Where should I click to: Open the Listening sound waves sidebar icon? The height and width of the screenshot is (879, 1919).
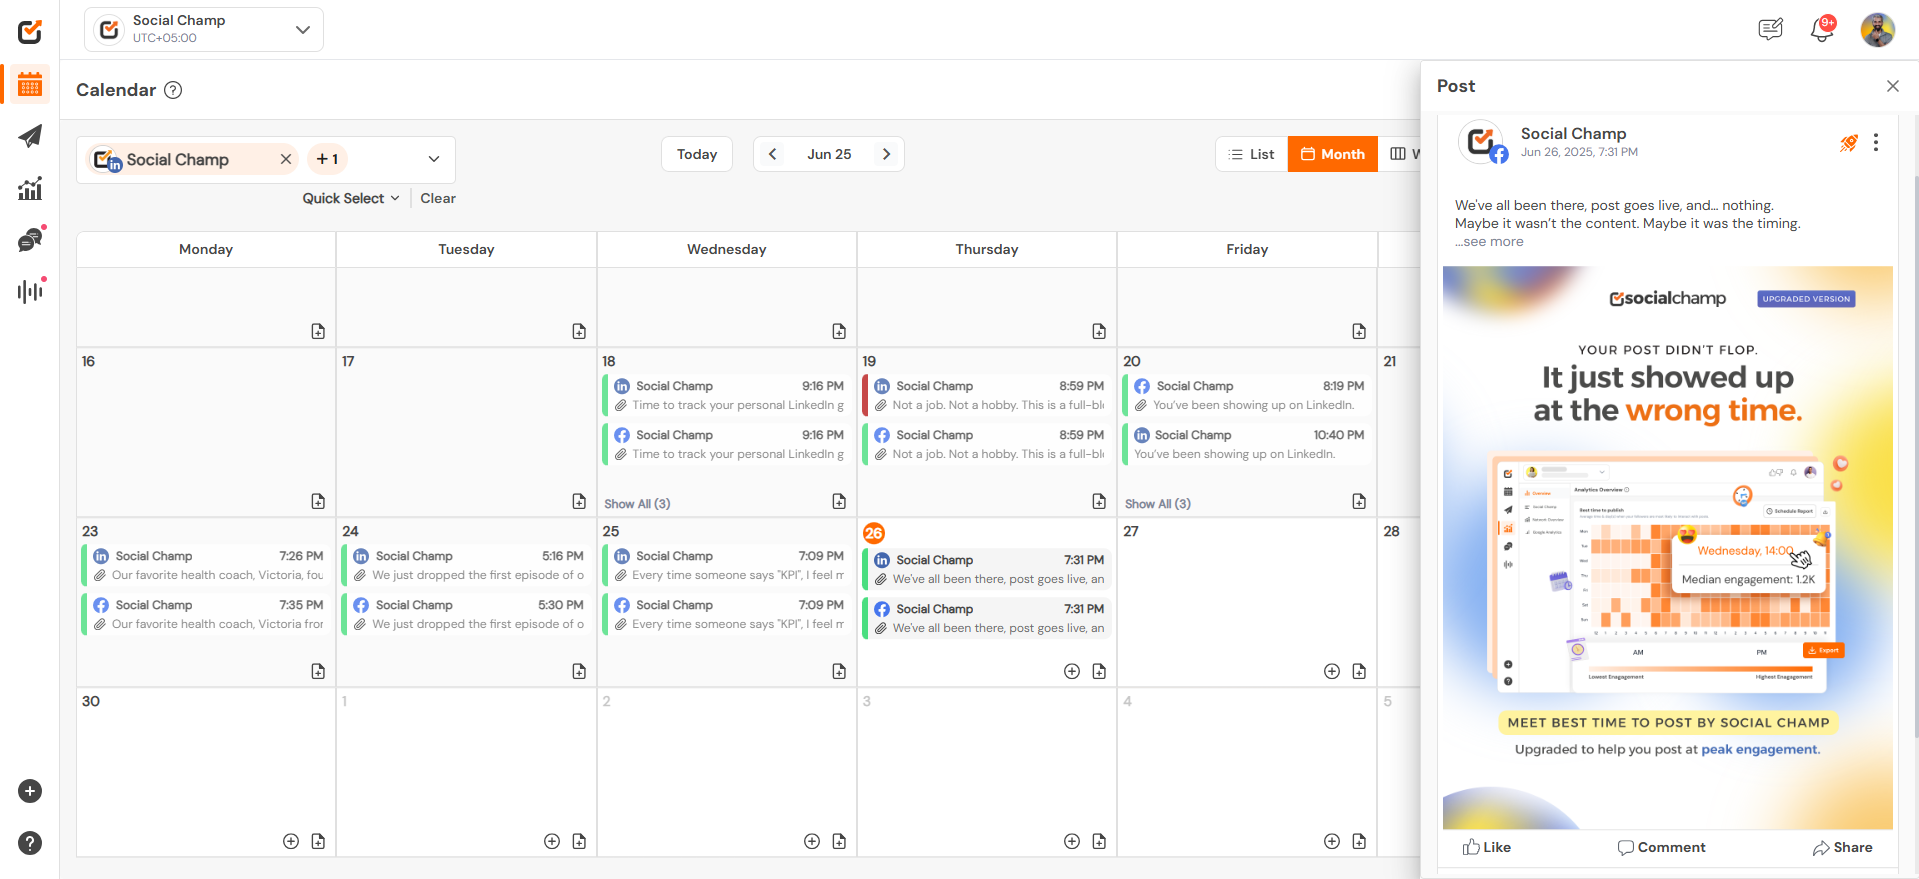point(30,291)
